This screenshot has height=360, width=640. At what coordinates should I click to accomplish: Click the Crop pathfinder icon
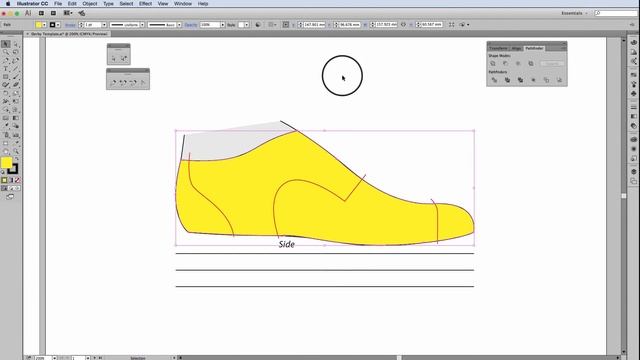coord(533,80)
